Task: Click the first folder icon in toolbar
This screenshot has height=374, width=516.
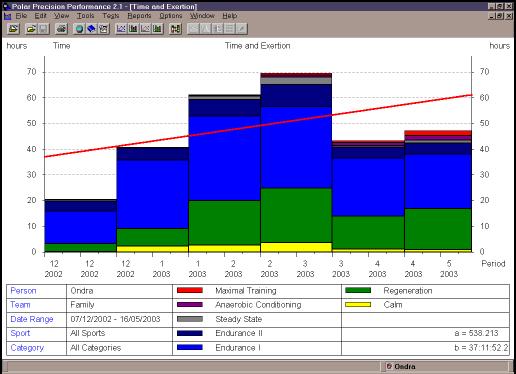Action: [x=13, y=29]
